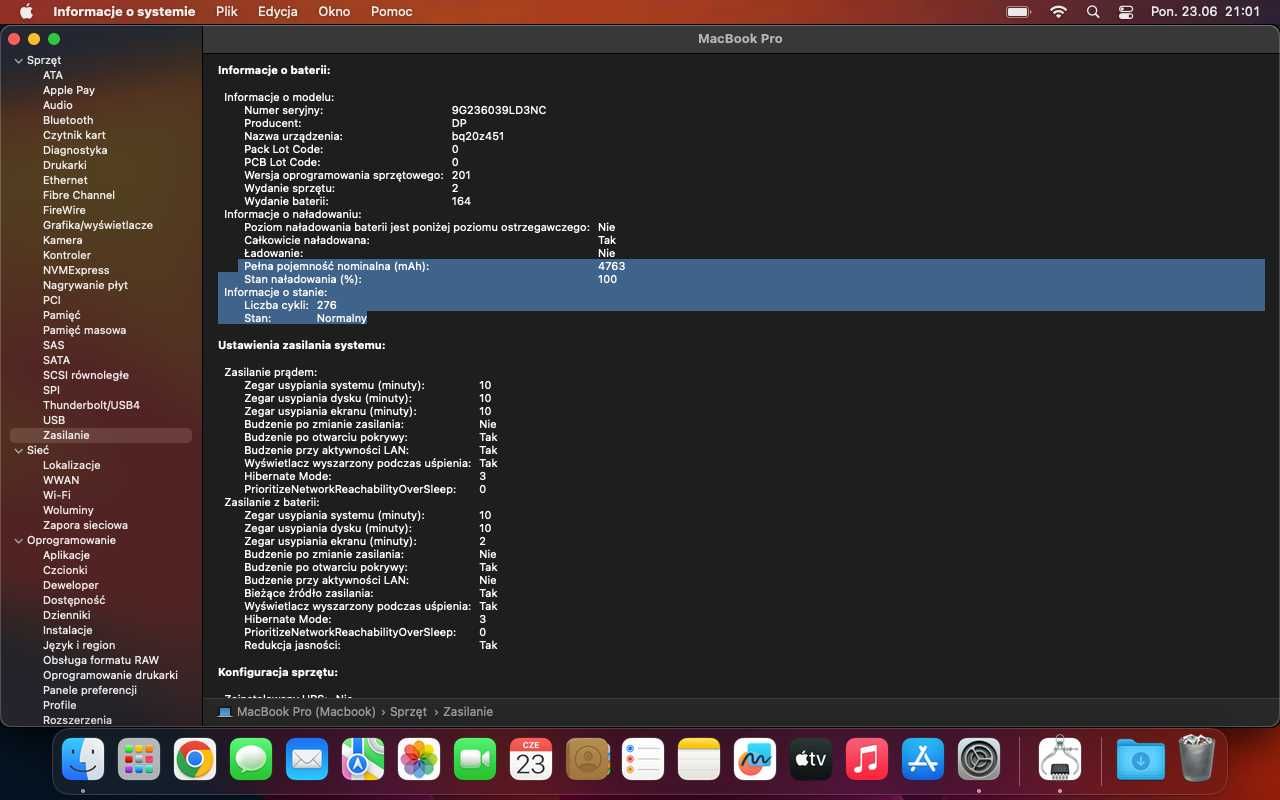Open the Okno menu
The width and height of the screenshot is (1280, 800).
pos(334,12)
